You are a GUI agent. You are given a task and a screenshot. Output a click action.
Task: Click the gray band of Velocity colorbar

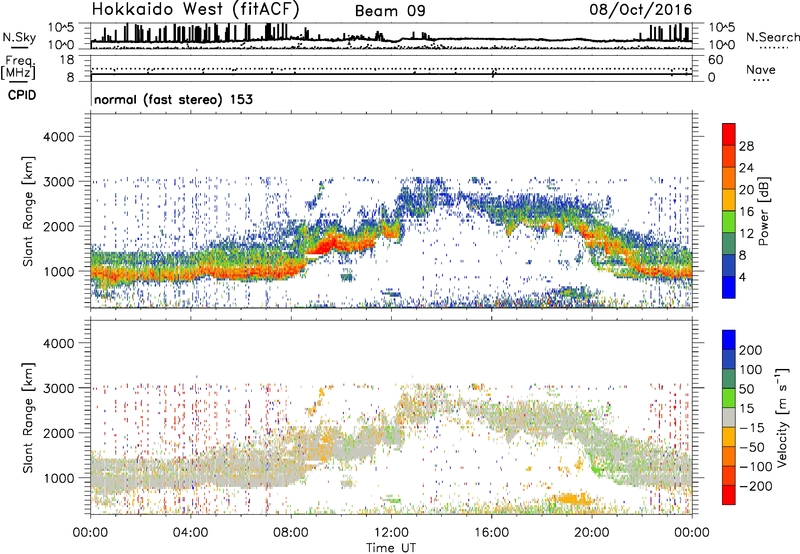tap(729, 417)
